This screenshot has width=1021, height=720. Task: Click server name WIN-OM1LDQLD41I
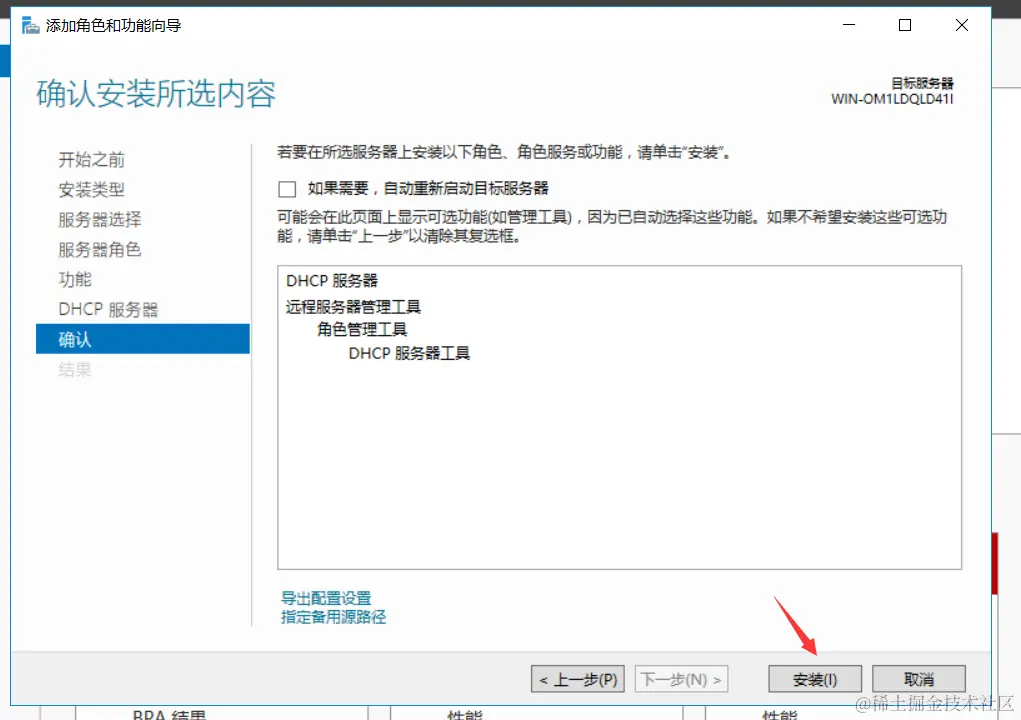(x=892, y=99)
